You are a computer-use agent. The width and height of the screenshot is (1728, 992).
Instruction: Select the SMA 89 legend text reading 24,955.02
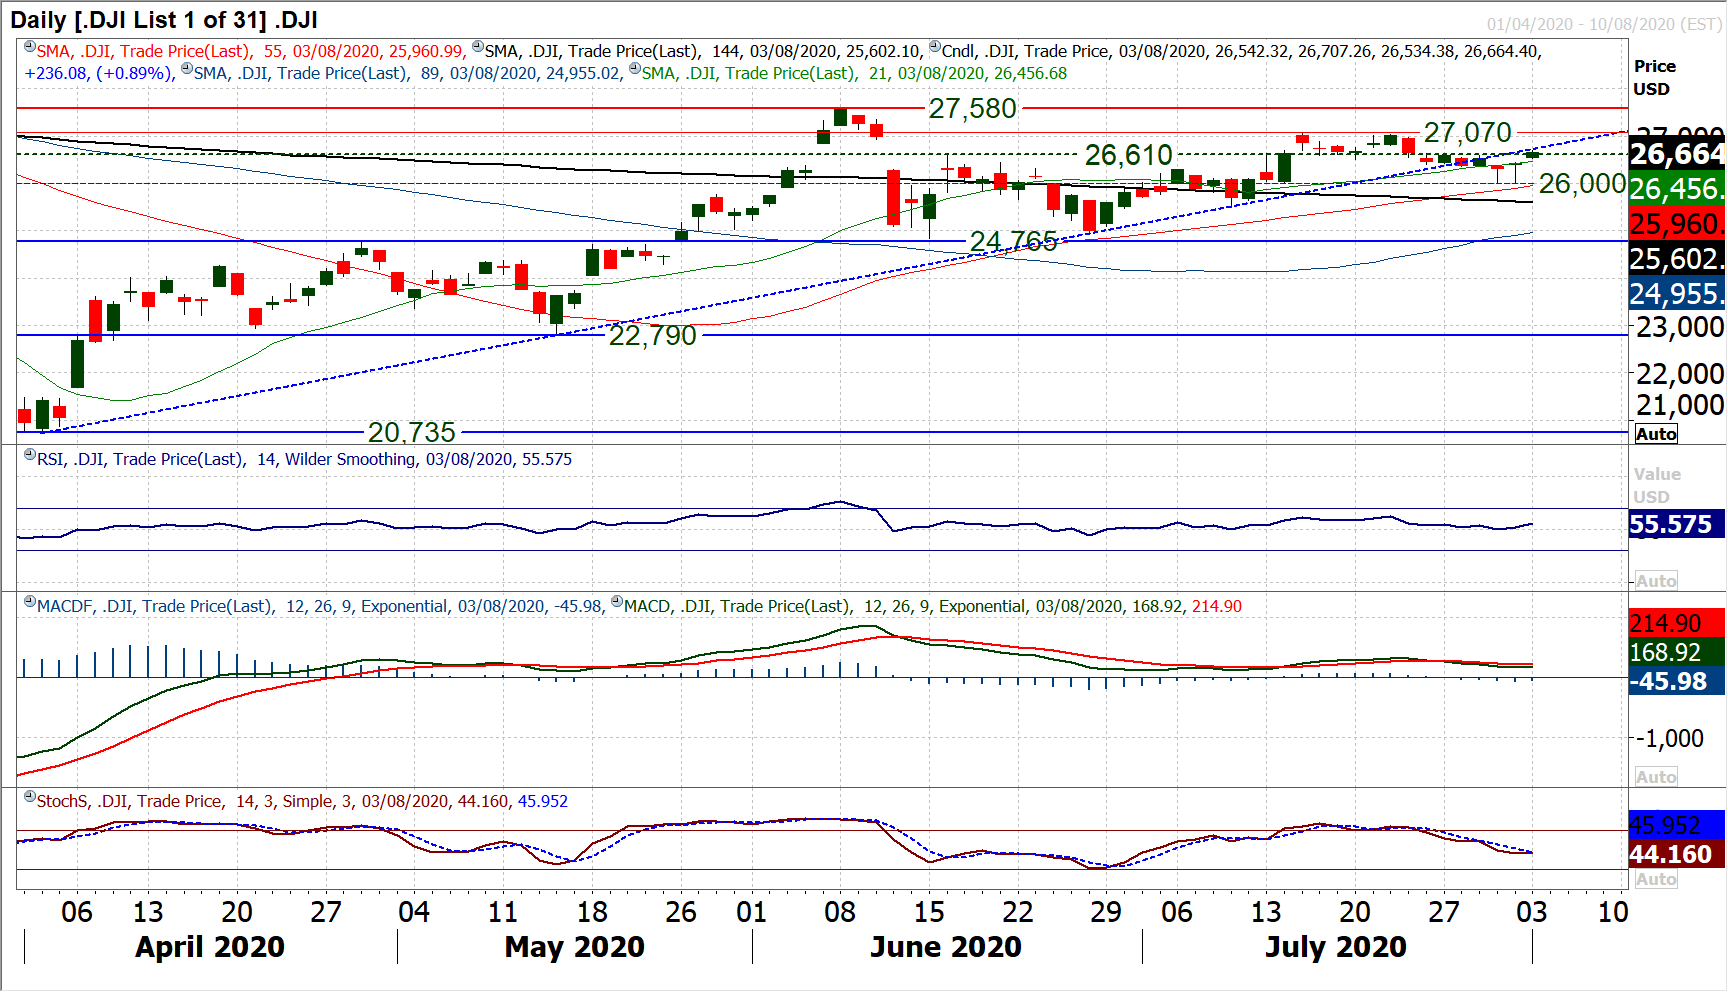pos(407,73)
